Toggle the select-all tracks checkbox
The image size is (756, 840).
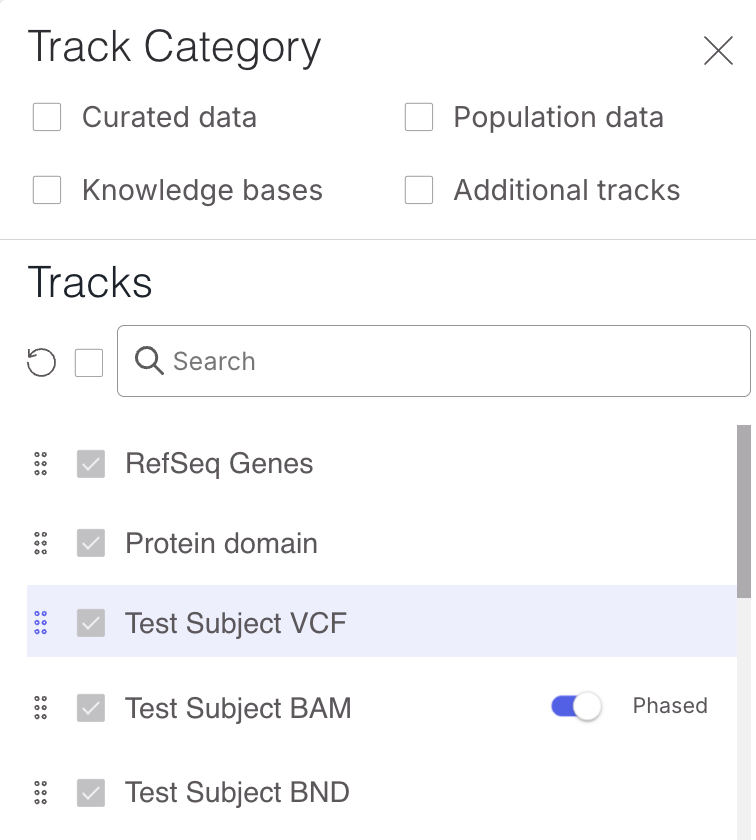[89, 362]
